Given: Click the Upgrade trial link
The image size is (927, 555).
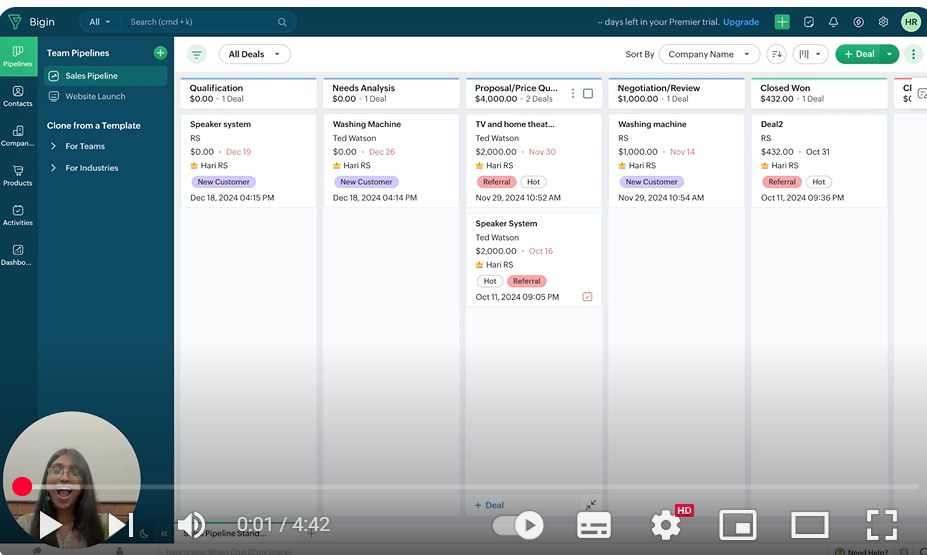Looking at the screenshot, I should point(741,22).
